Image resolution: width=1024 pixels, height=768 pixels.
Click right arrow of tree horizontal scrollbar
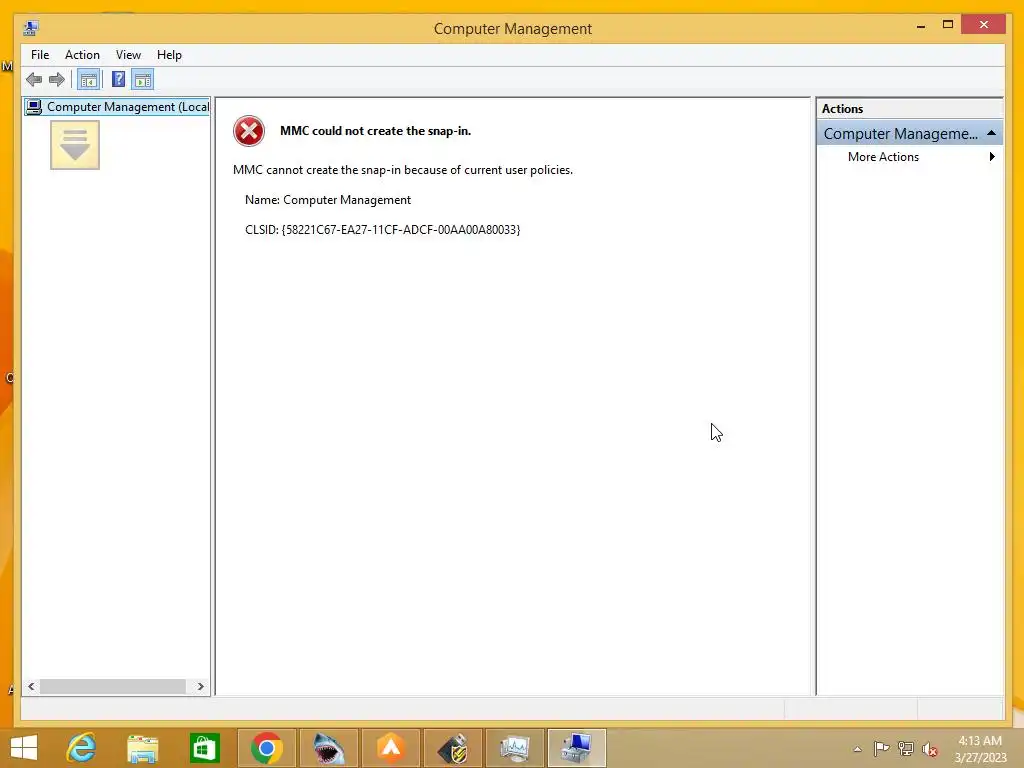[x=200, y=686]
